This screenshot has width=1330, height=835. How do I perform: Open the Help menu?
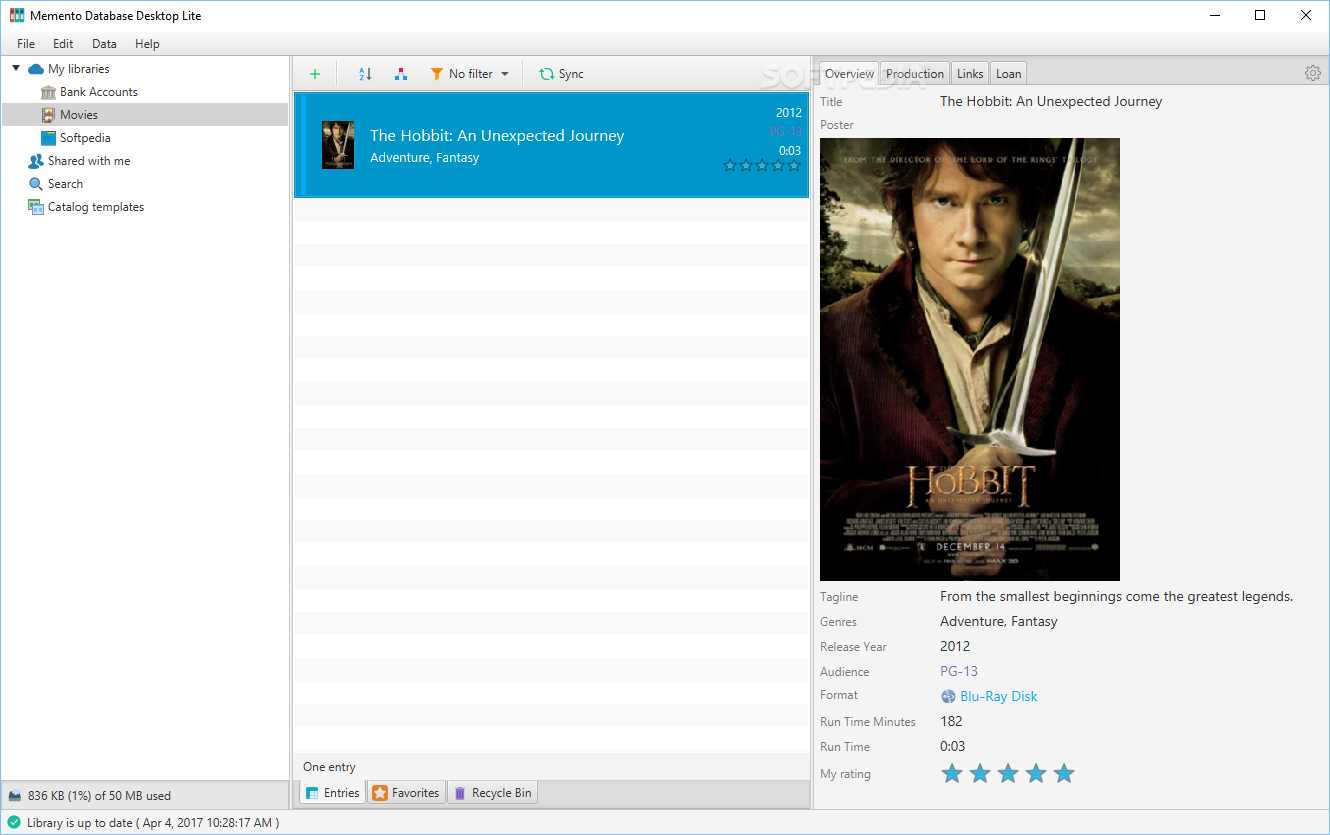[147, 44]
